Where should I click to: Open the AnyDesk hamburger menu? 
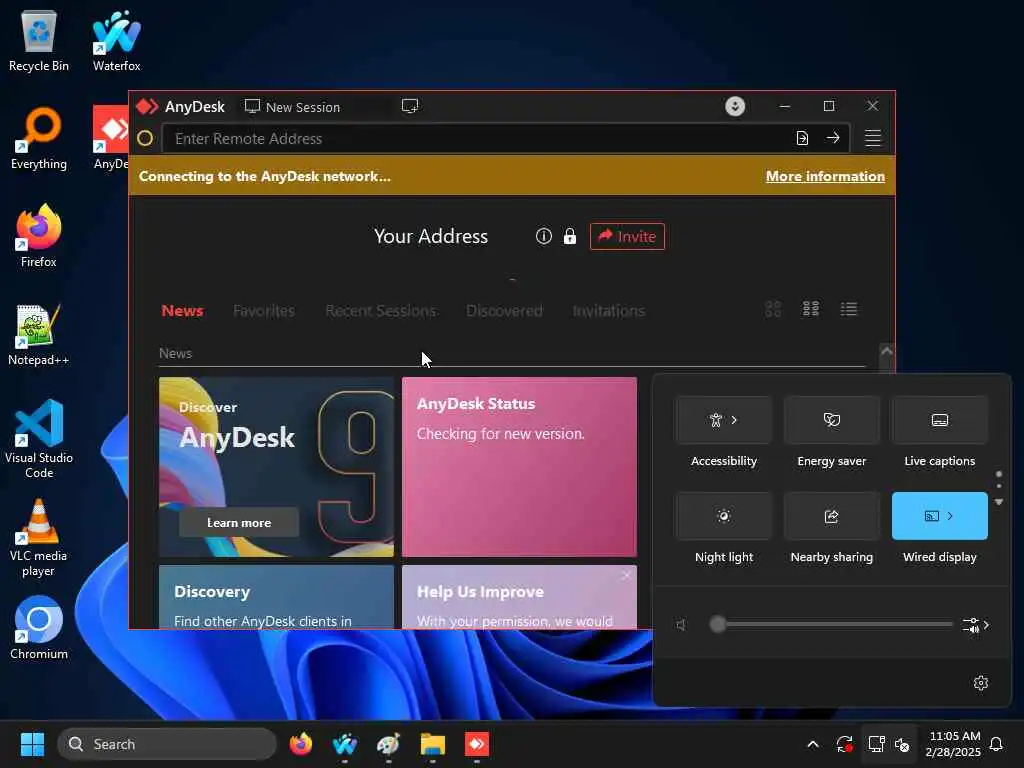tap(872, 138)
